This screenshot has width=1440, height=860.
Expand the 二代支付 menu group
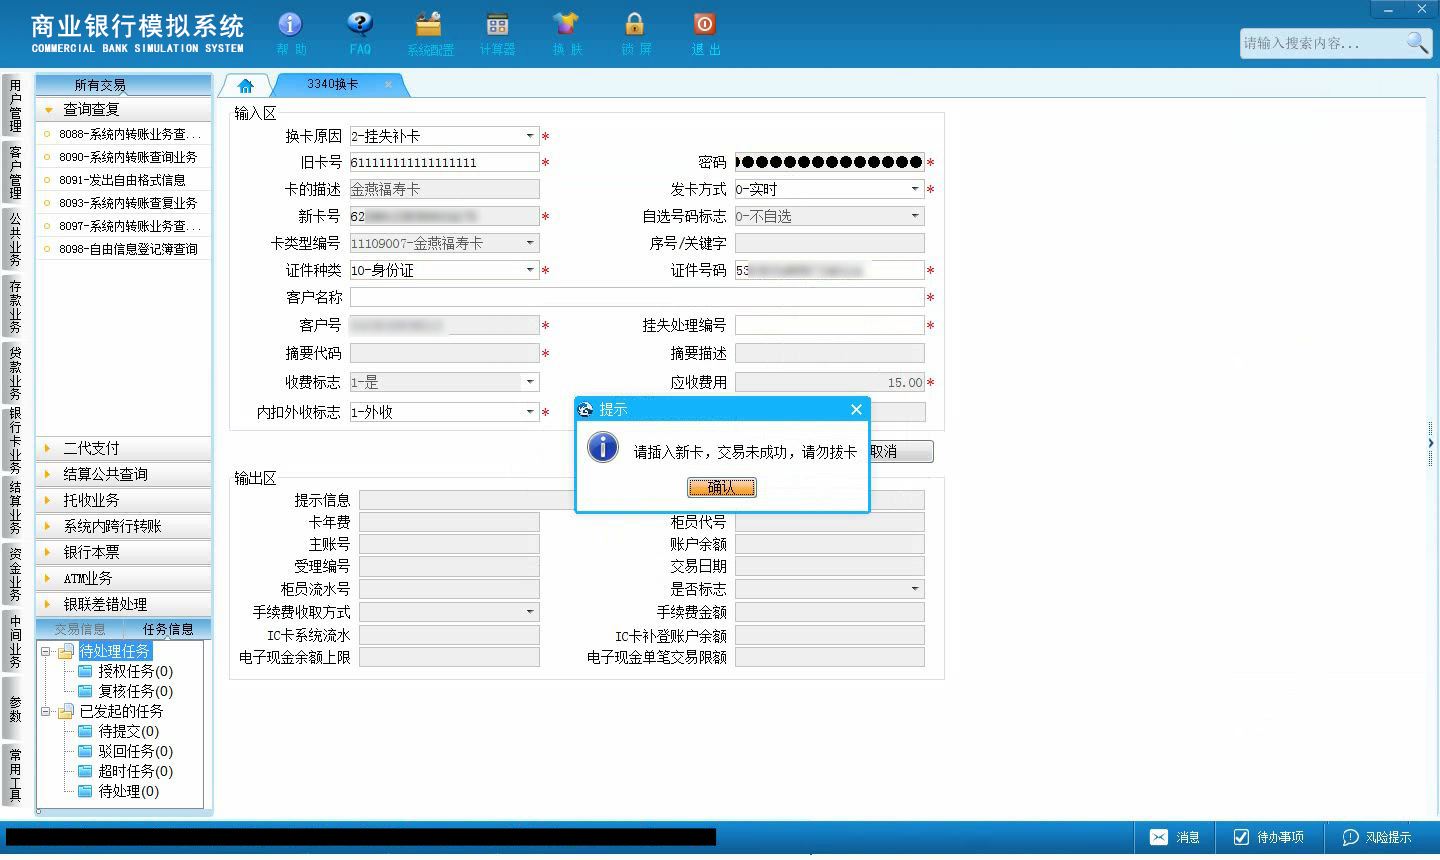(x=124, y=448)
